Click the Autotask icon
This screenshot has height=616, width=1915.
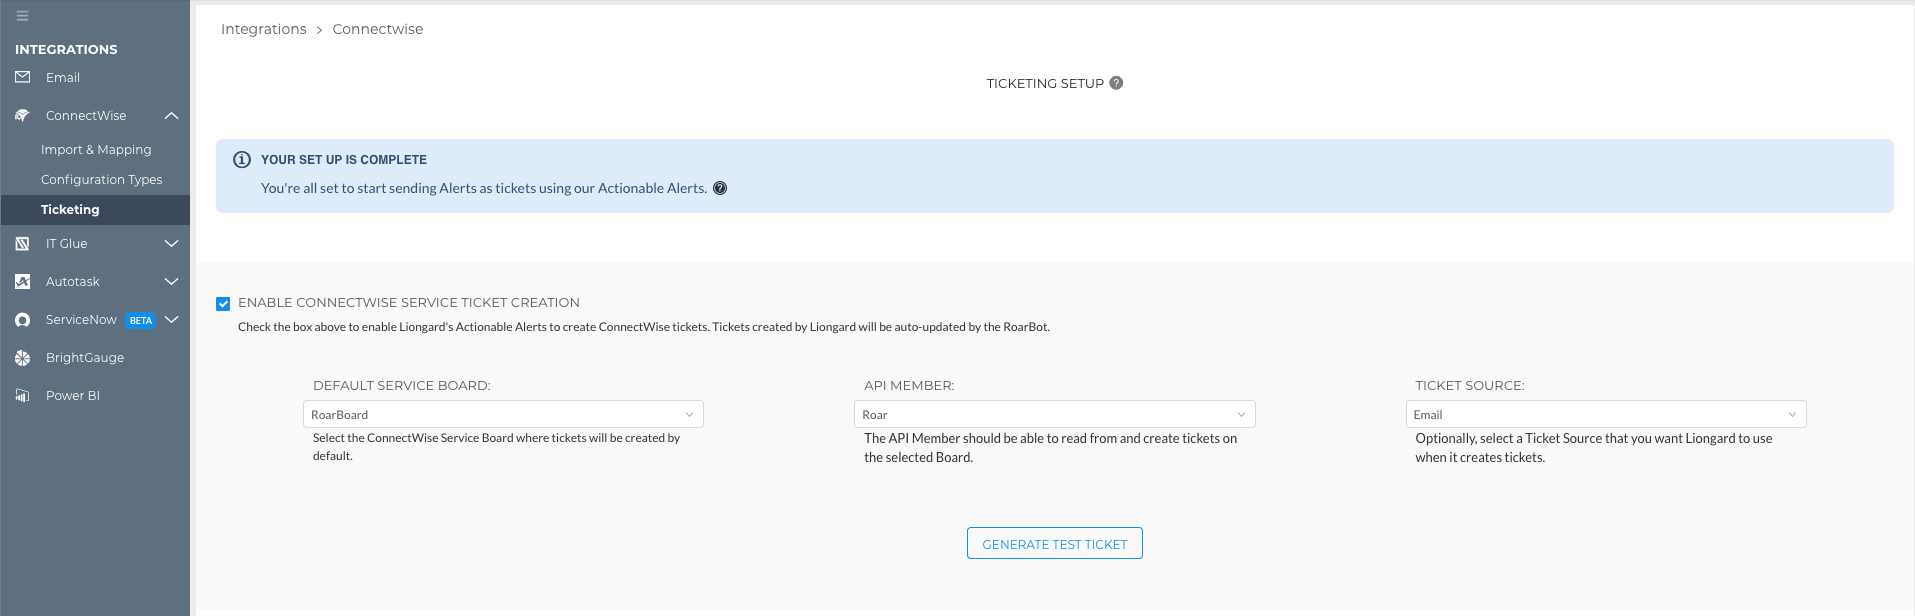(23, 281)
